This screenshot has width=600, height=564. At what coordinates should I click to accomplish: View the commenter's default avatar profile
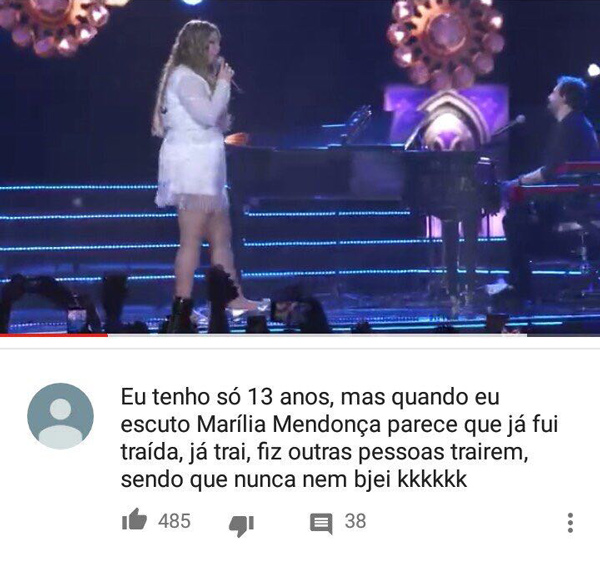tap(60, 416)
